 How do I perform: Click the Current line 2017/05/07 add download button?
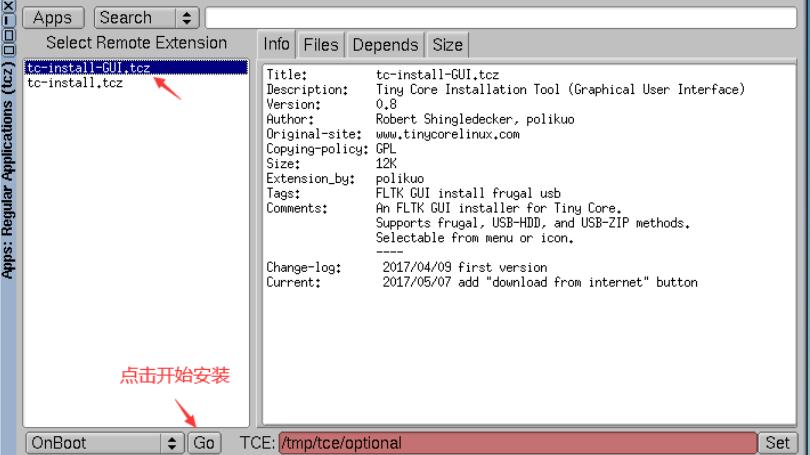pos(540,283)
